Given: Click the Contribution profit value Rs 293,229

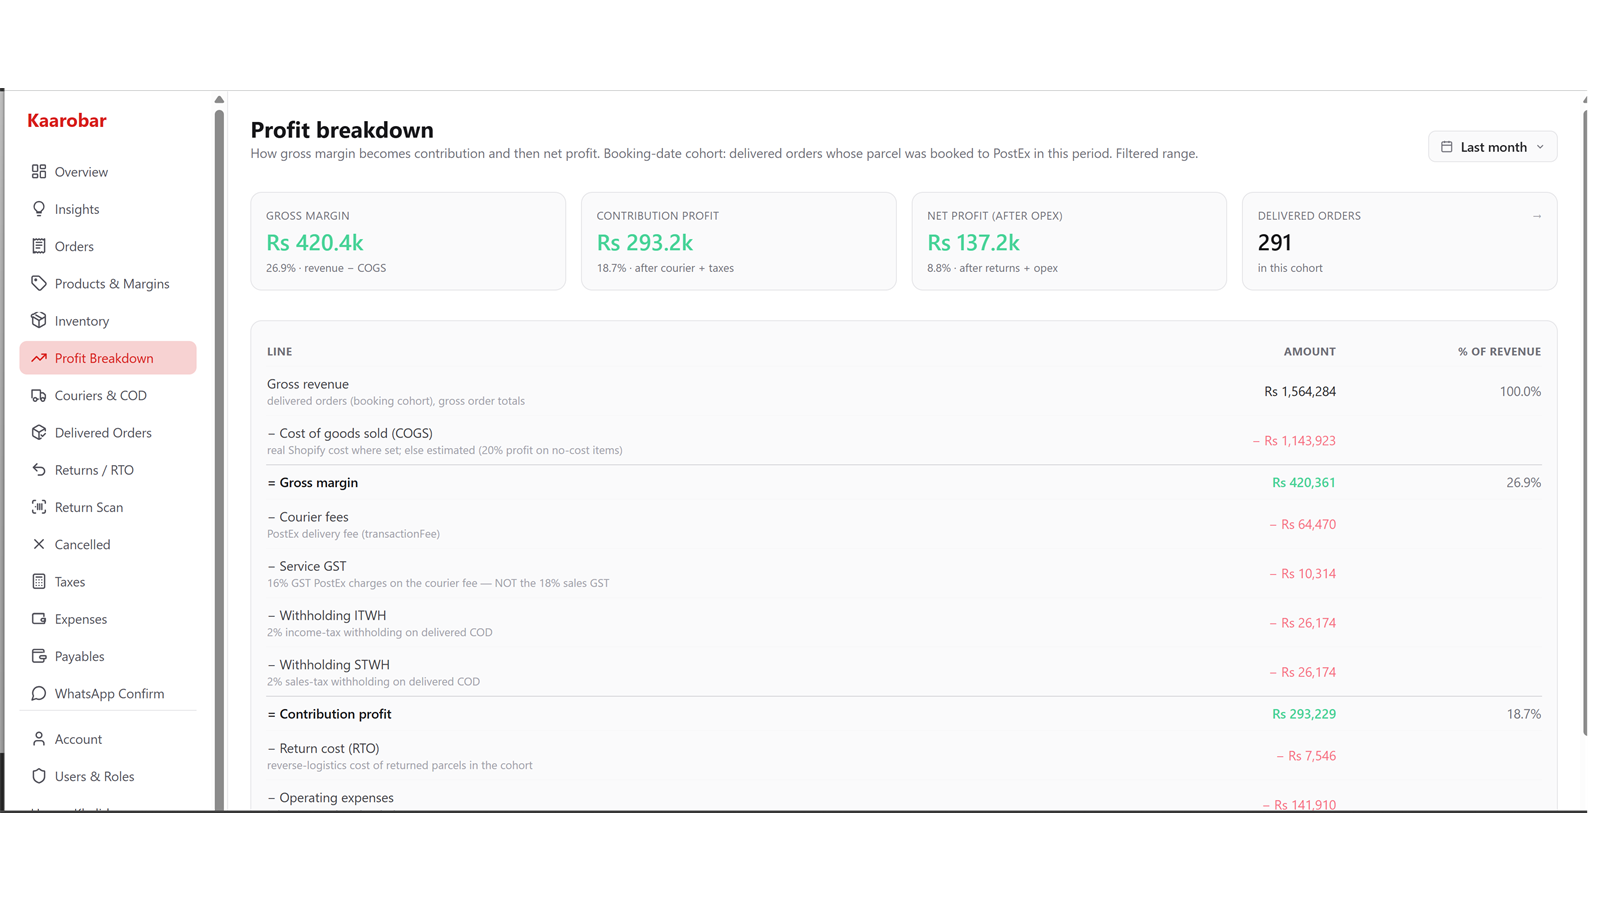Looking at the screenshot, I should (1304, 714).
